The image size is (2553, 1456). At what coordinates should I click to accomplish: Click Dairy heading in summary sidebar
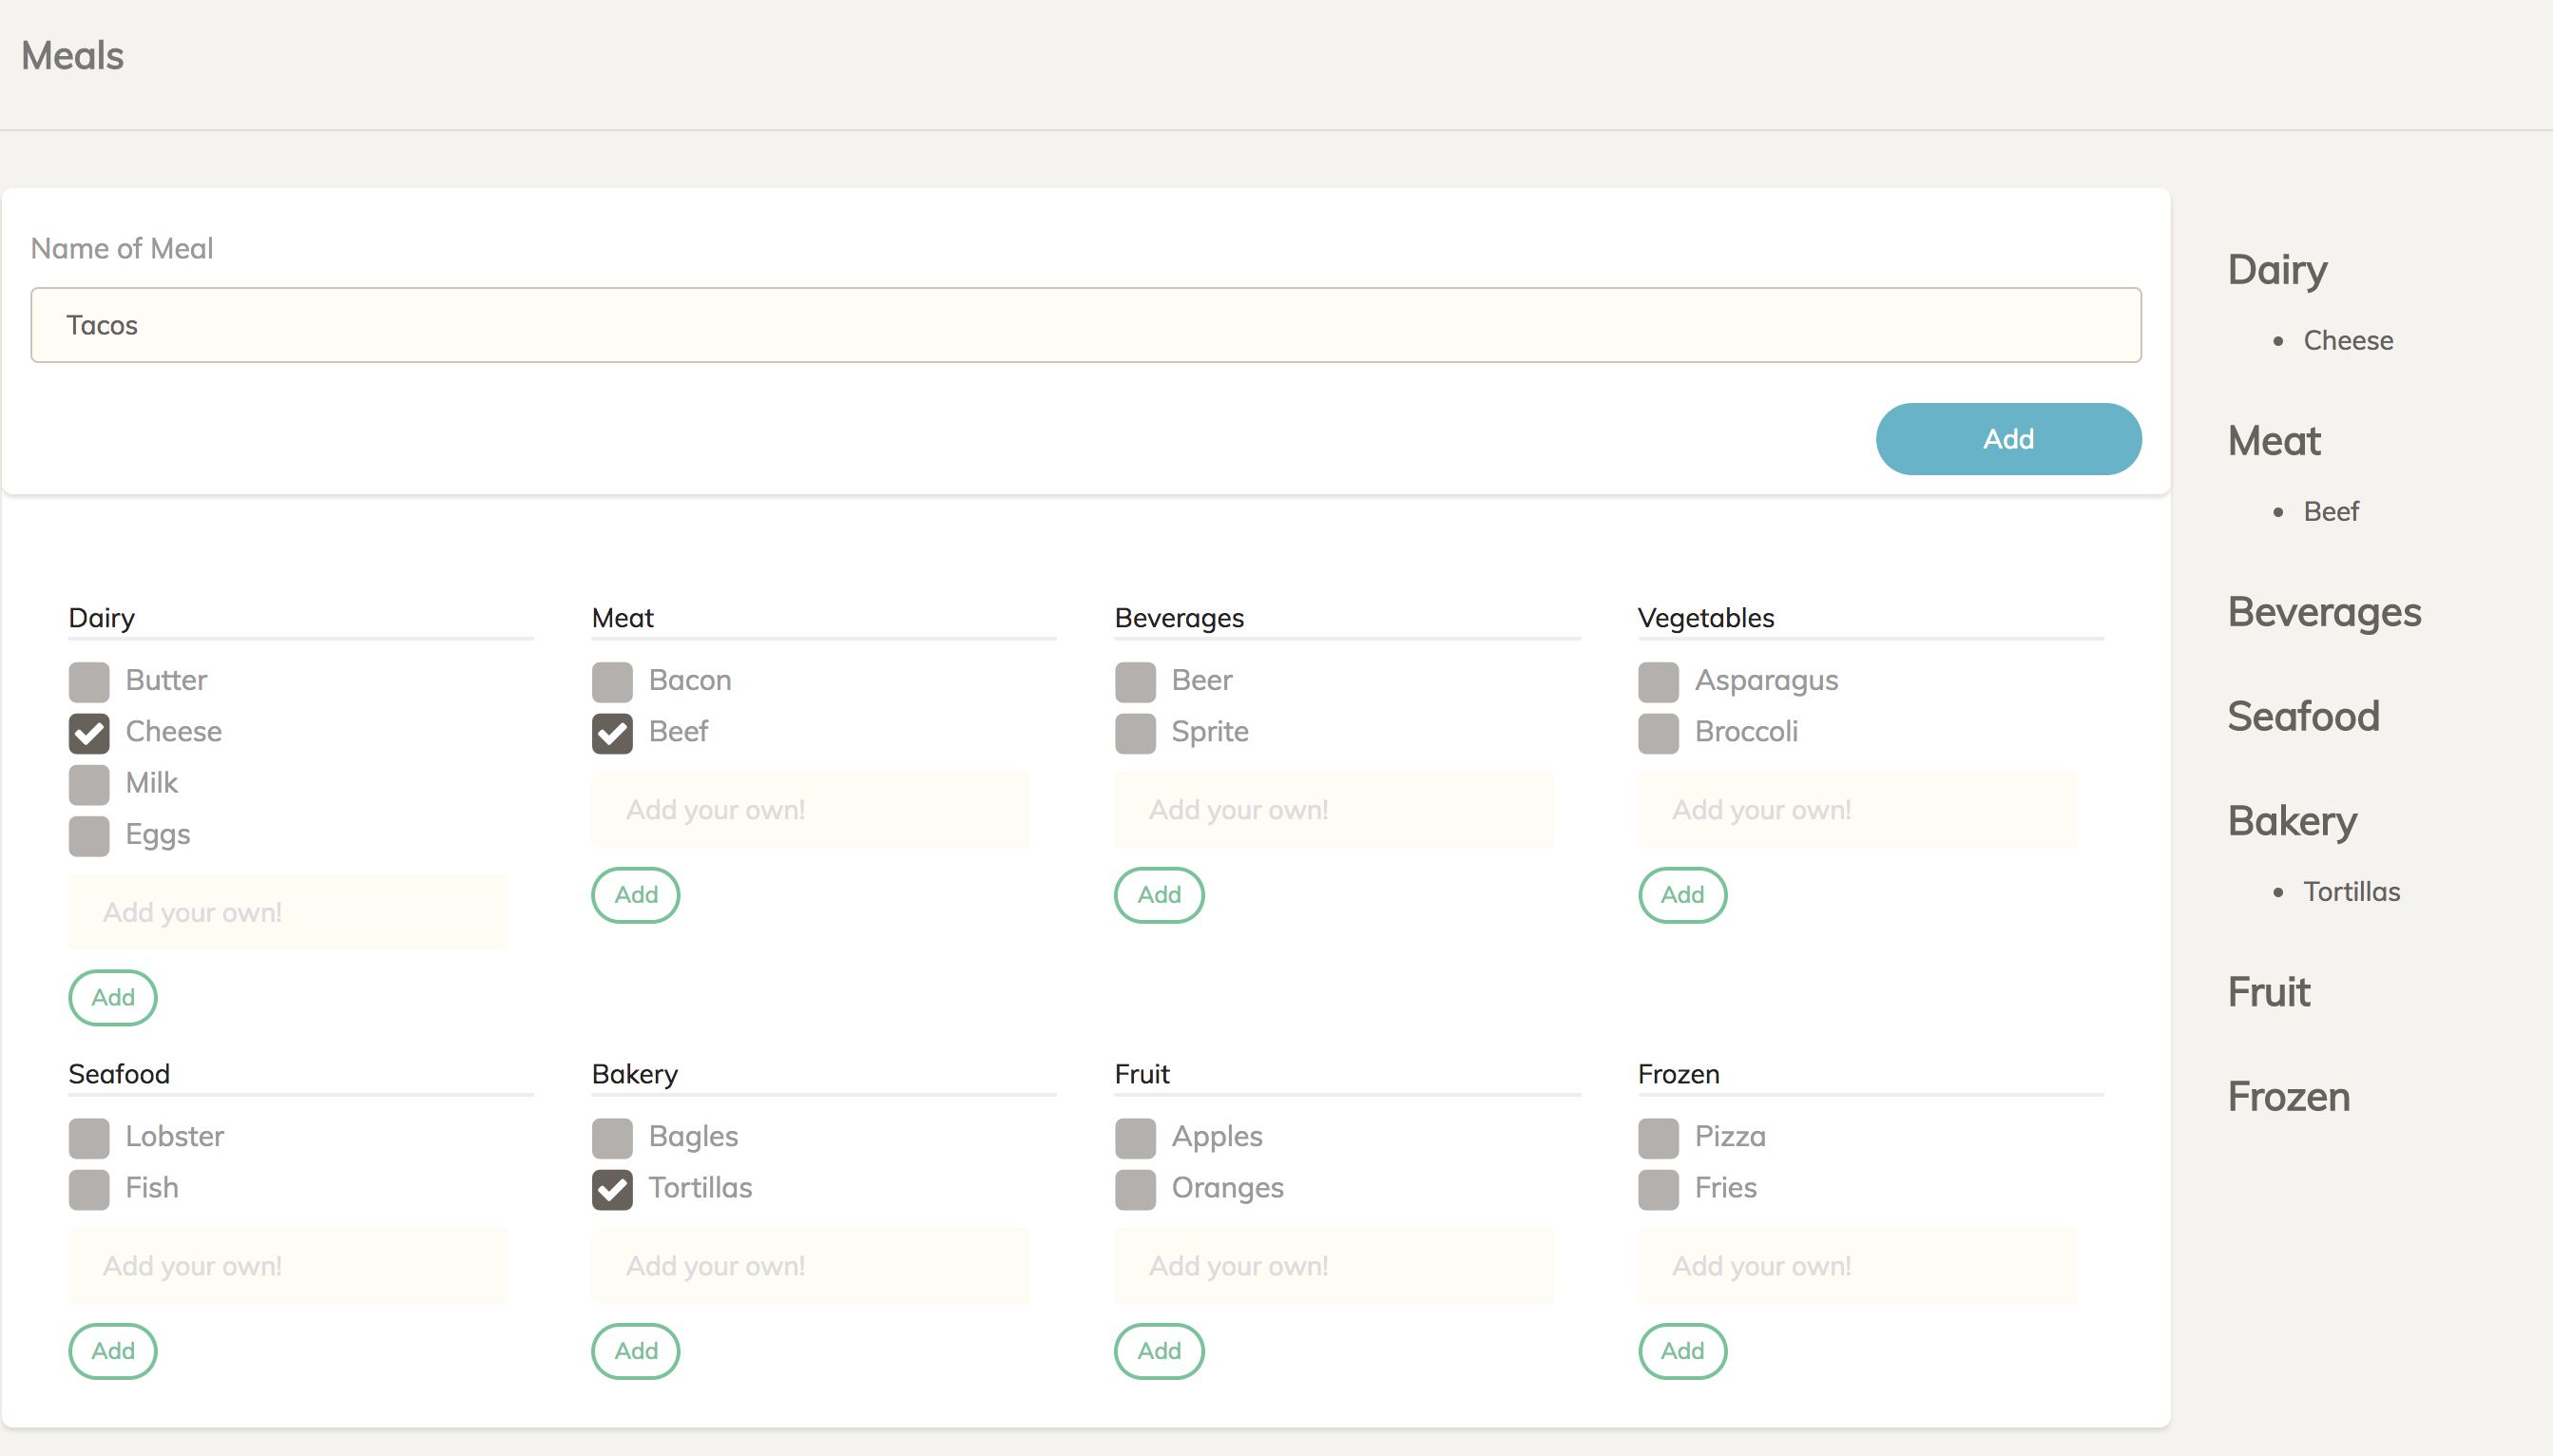(2277, 270)
